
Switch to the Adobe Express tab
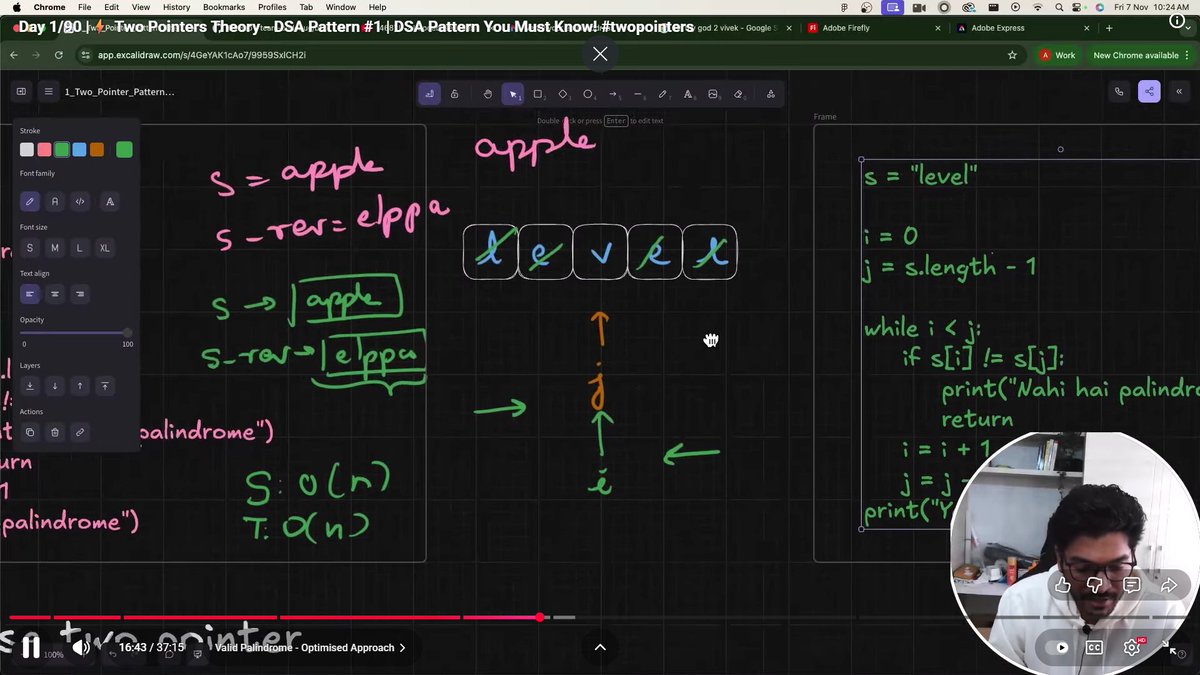(1020, 28)
